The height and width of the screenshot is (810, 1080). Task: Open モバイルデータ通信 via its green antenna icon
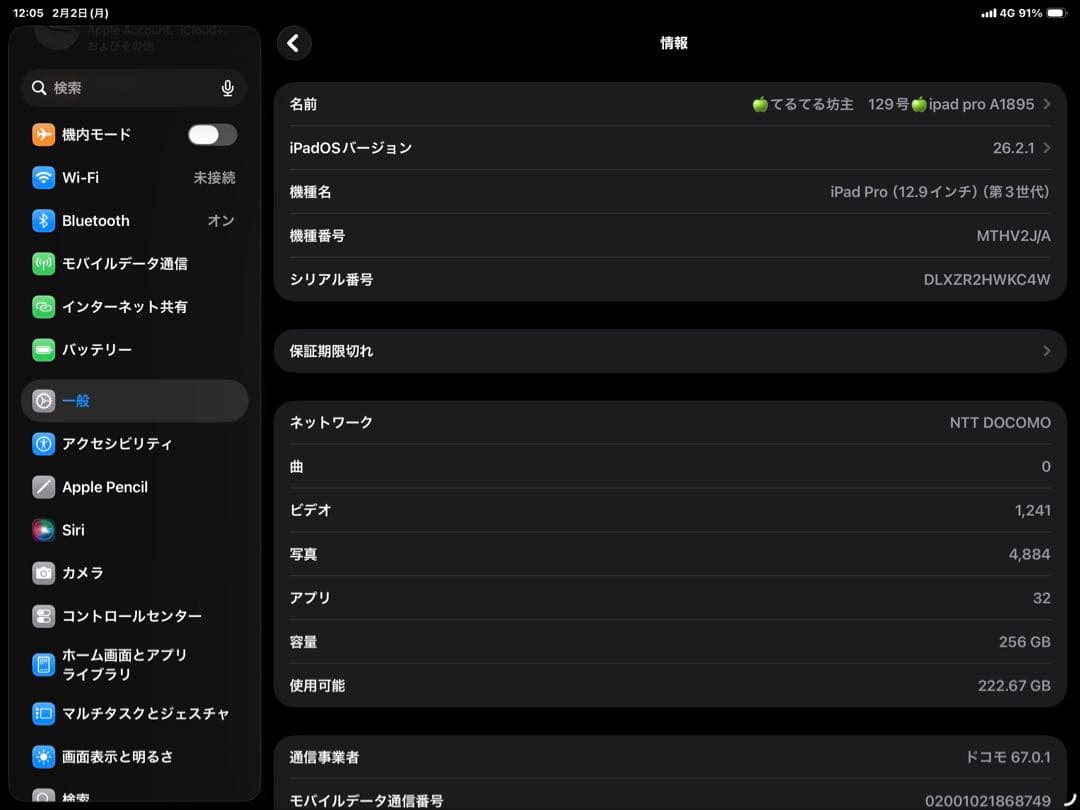point(44,264)
